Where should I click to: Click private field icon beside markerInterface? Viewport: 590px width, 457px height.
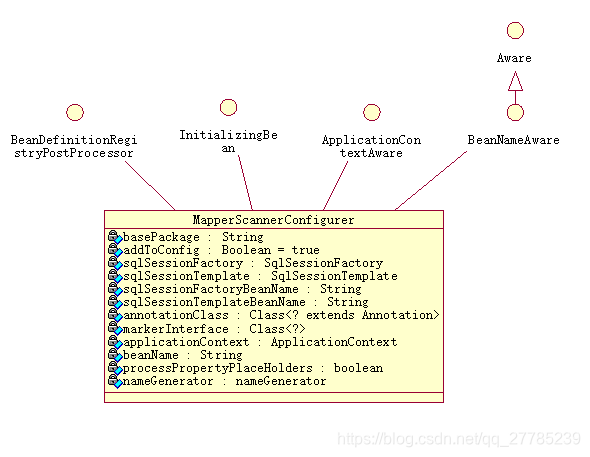[115, 329]
